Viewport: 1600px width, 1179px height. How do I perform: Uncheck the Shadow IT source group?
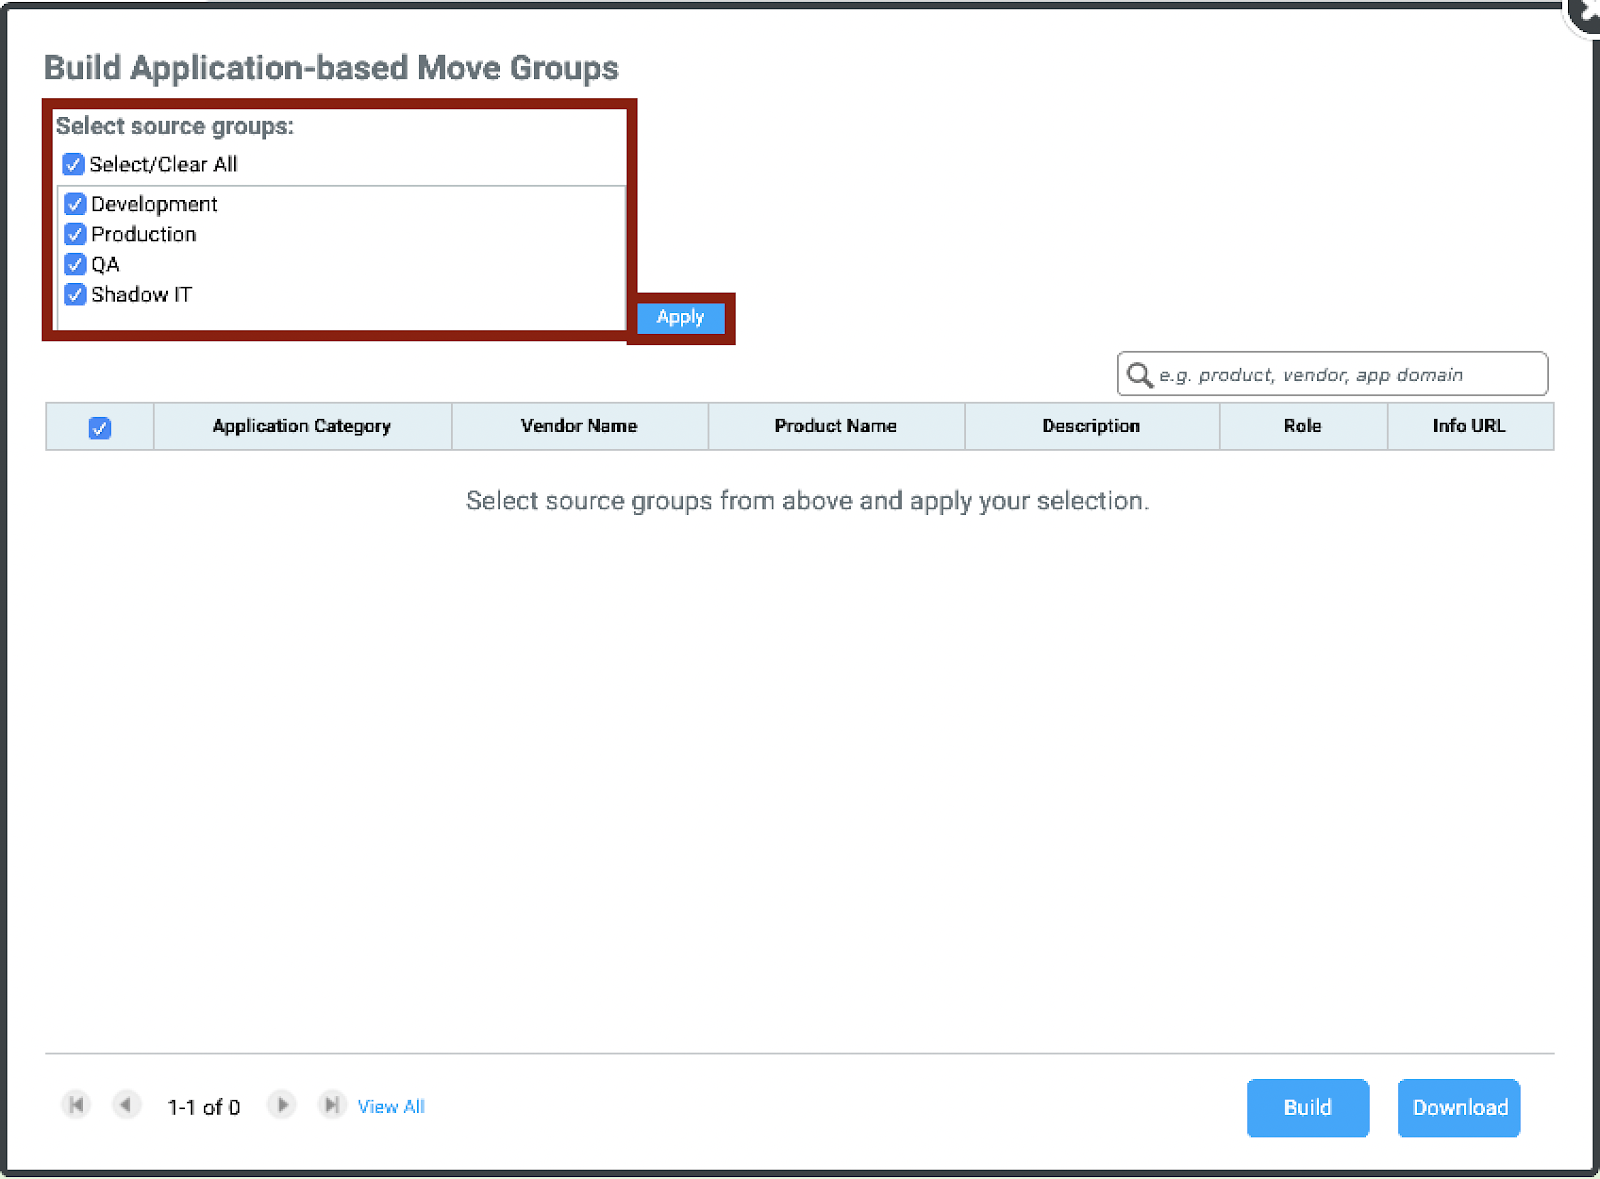tap(75, 294)
